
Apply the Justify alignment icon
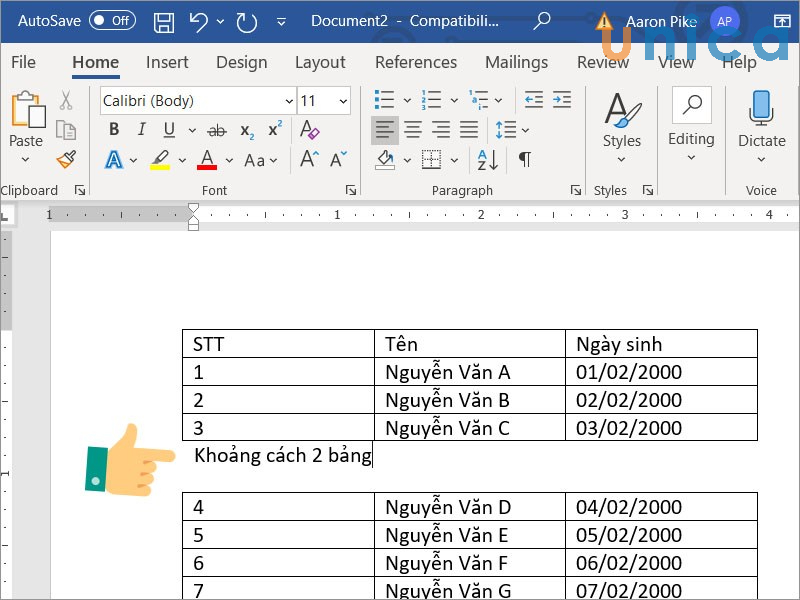coord(469,130)
